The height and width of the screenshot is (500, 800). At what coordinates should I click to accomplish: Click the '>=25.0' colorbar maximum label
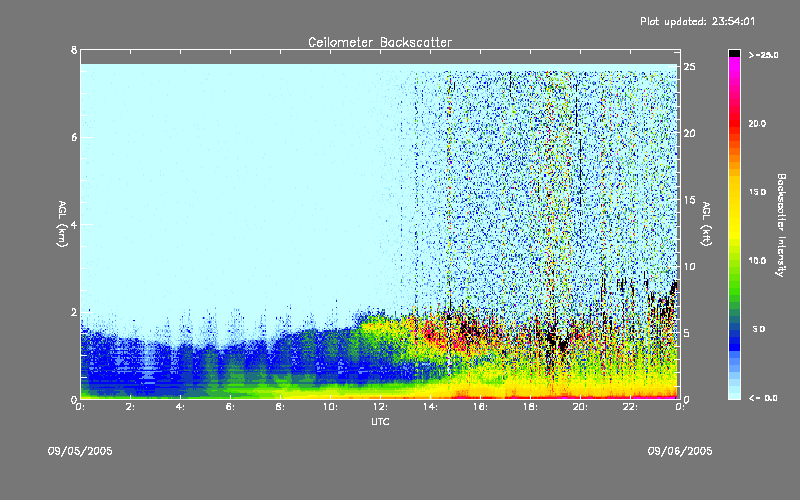click(x=764, y=55)
